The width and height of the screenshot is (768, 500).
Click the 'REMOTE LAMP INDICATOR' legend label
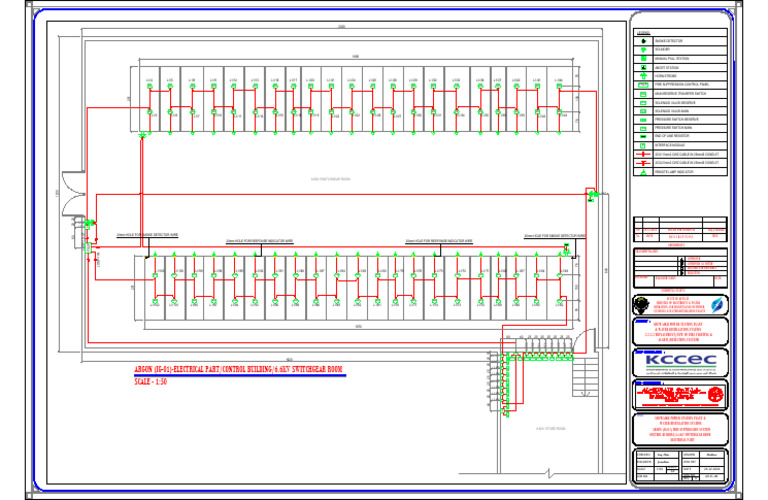point(674,172)
